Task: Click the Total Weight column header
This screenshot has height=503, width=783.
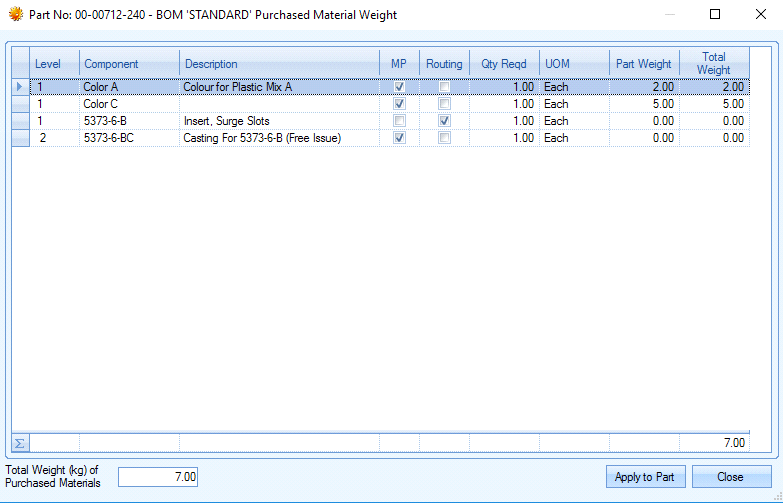Action: [x=713, y=64]
